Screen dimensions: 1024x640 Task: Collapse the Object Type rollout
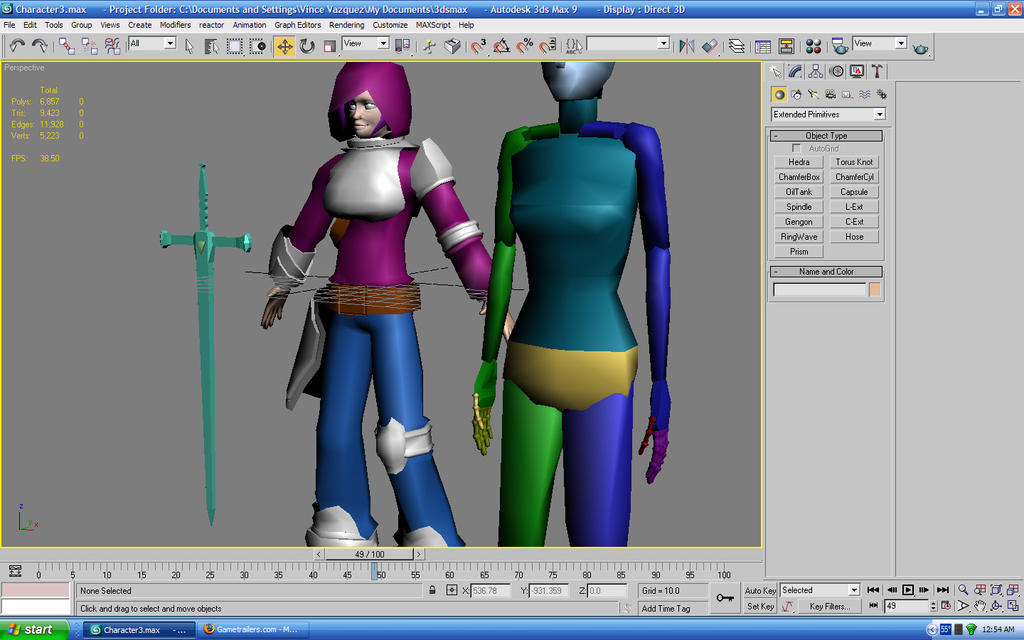pos(826,136)
